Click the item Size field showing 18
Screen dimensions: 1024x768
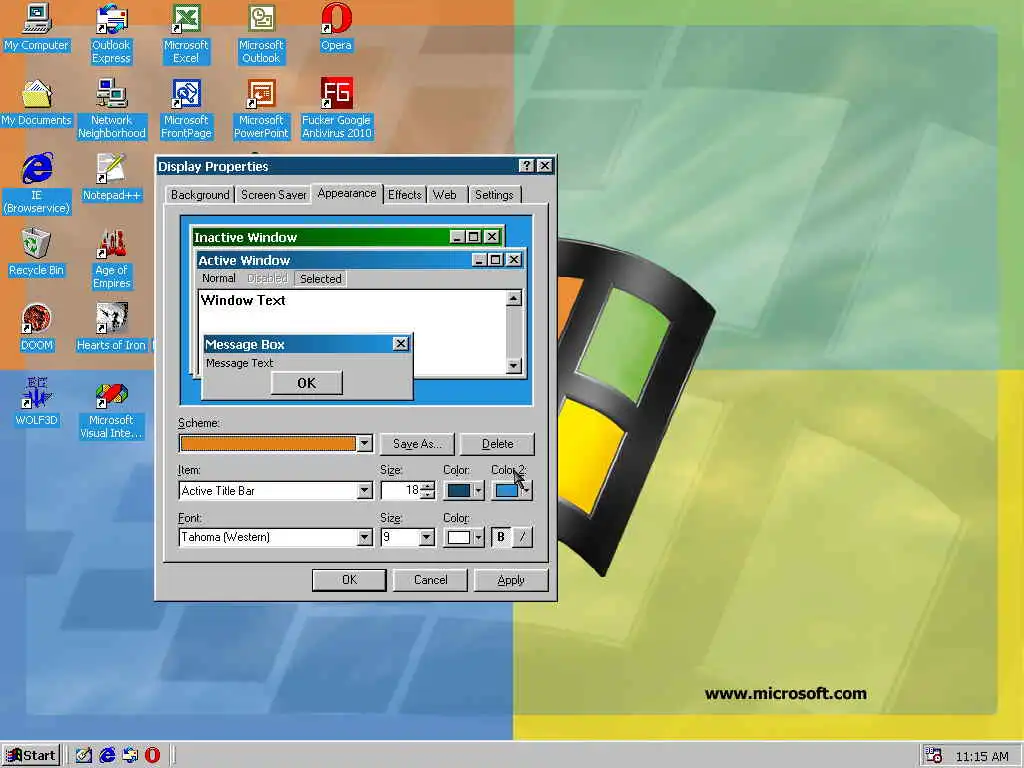(401, 490)
